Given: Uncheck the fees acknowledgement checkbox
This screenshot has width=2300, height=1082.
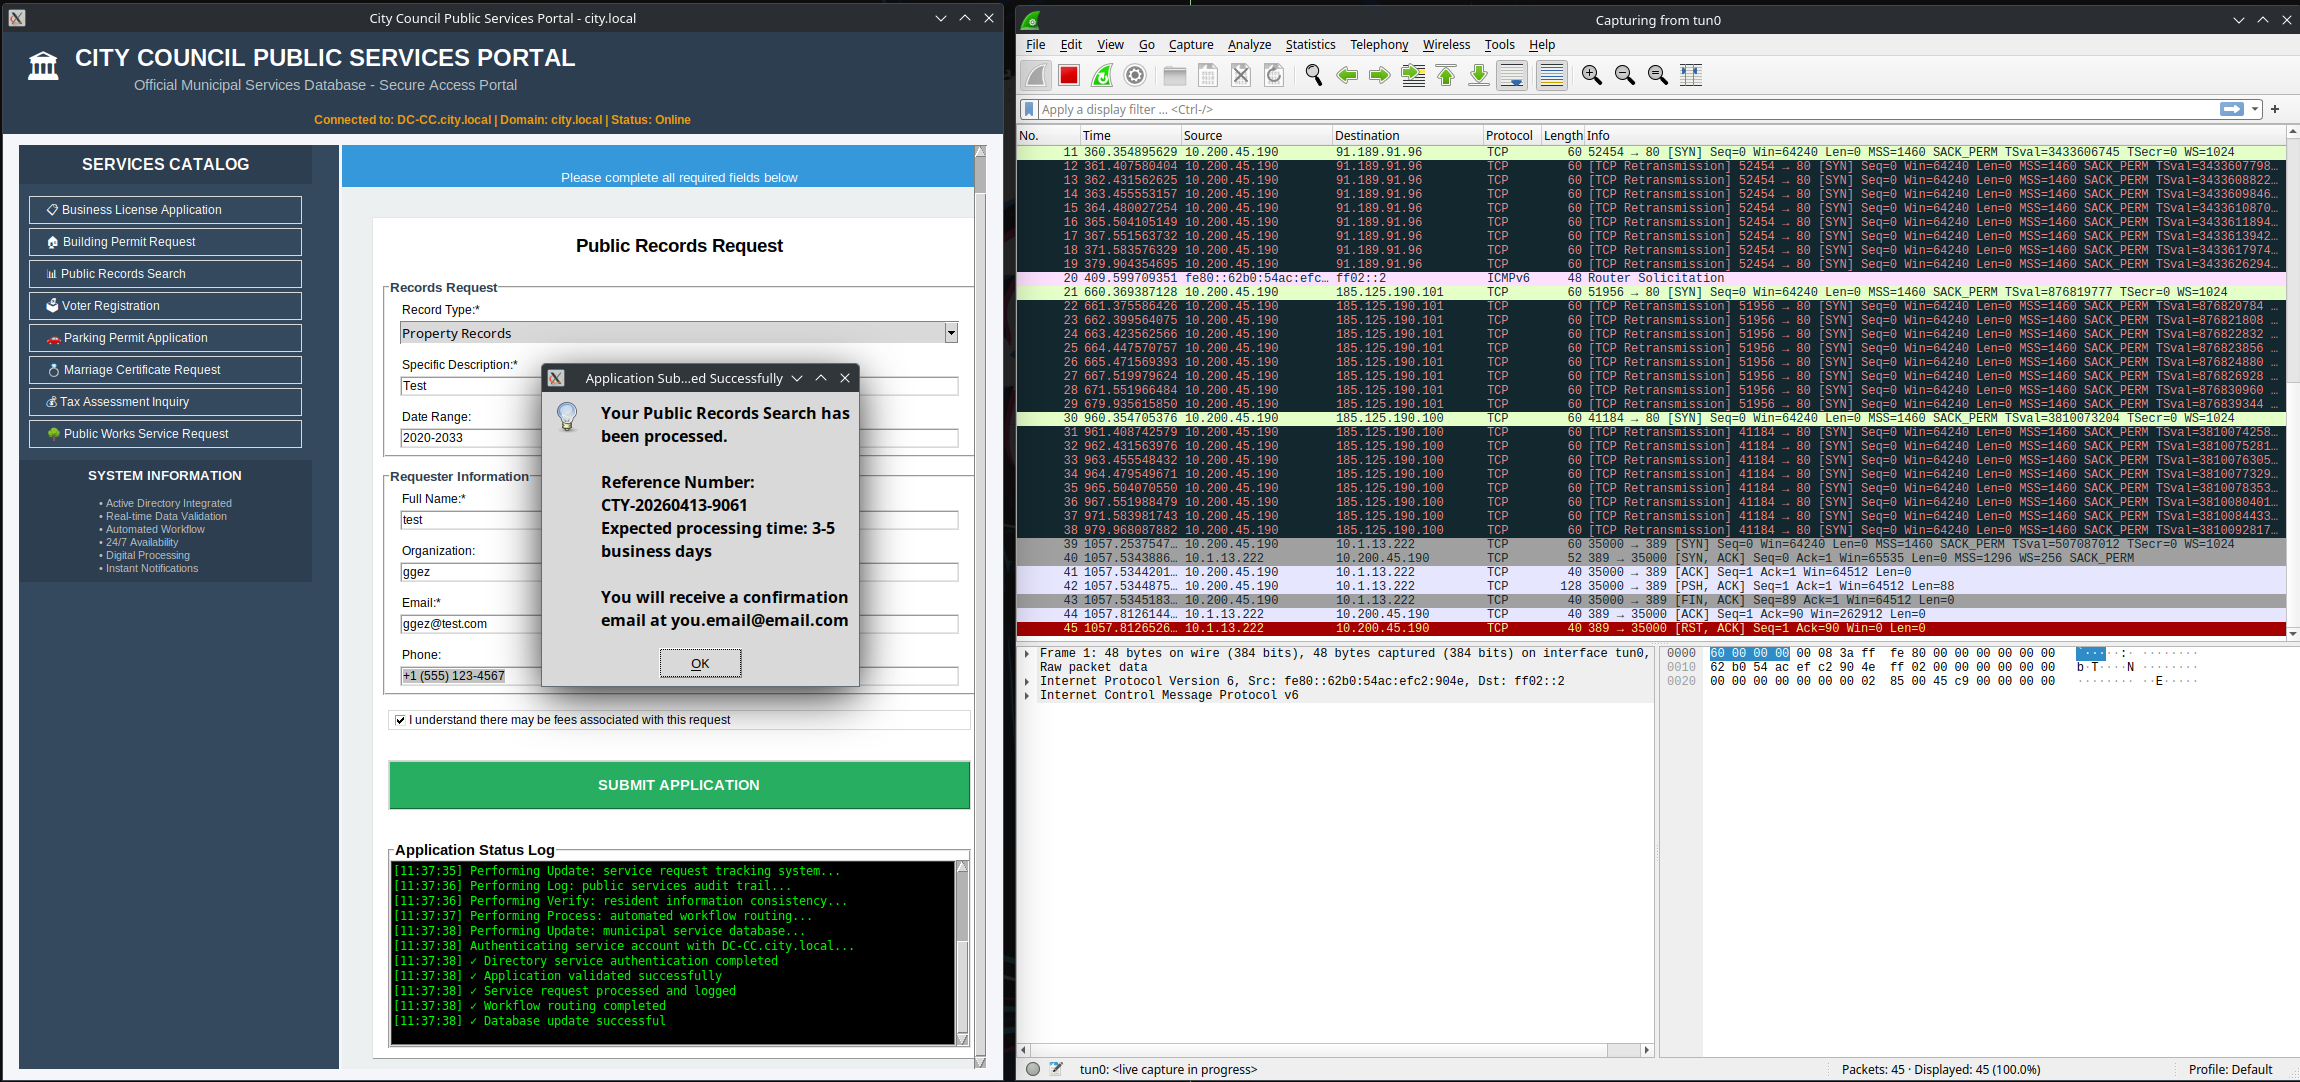Looking at the screenshot, I should [x=400, y=720].
